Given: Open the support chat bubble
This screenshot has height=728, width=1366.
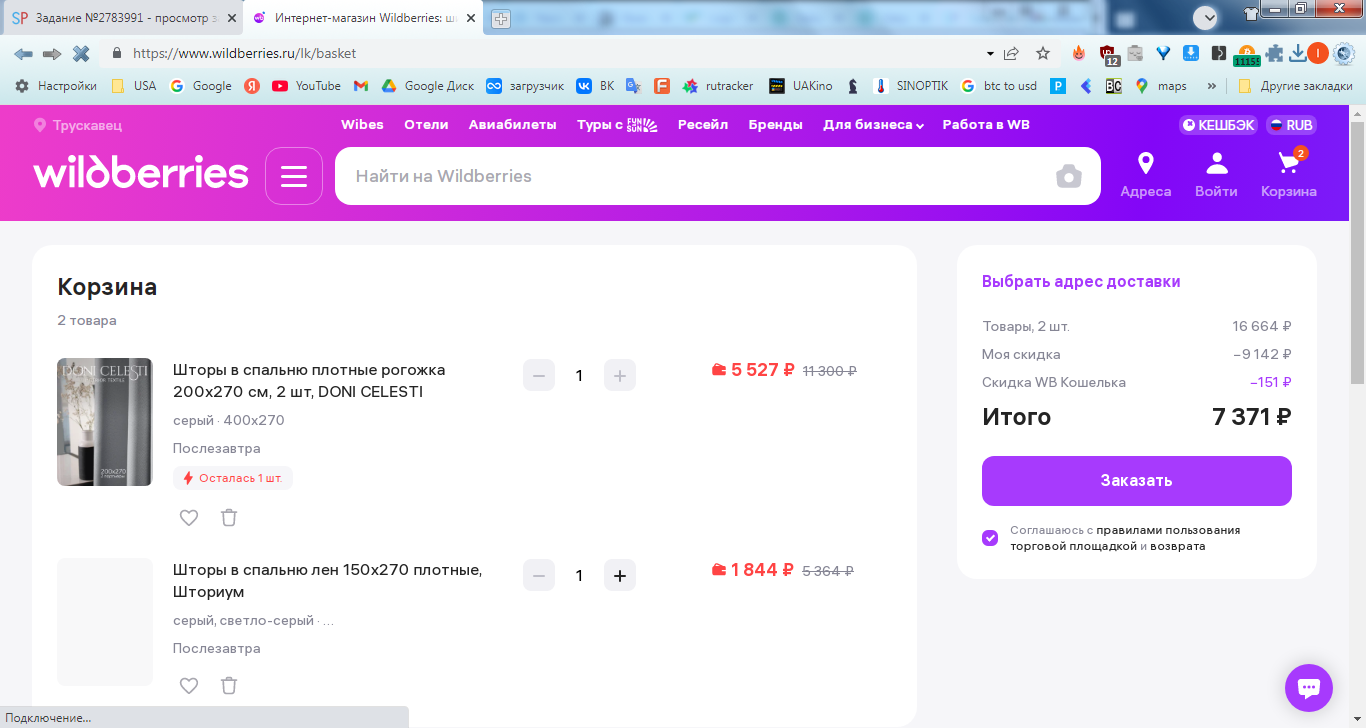Looking at the screenshot, I should coord(1309,688).
